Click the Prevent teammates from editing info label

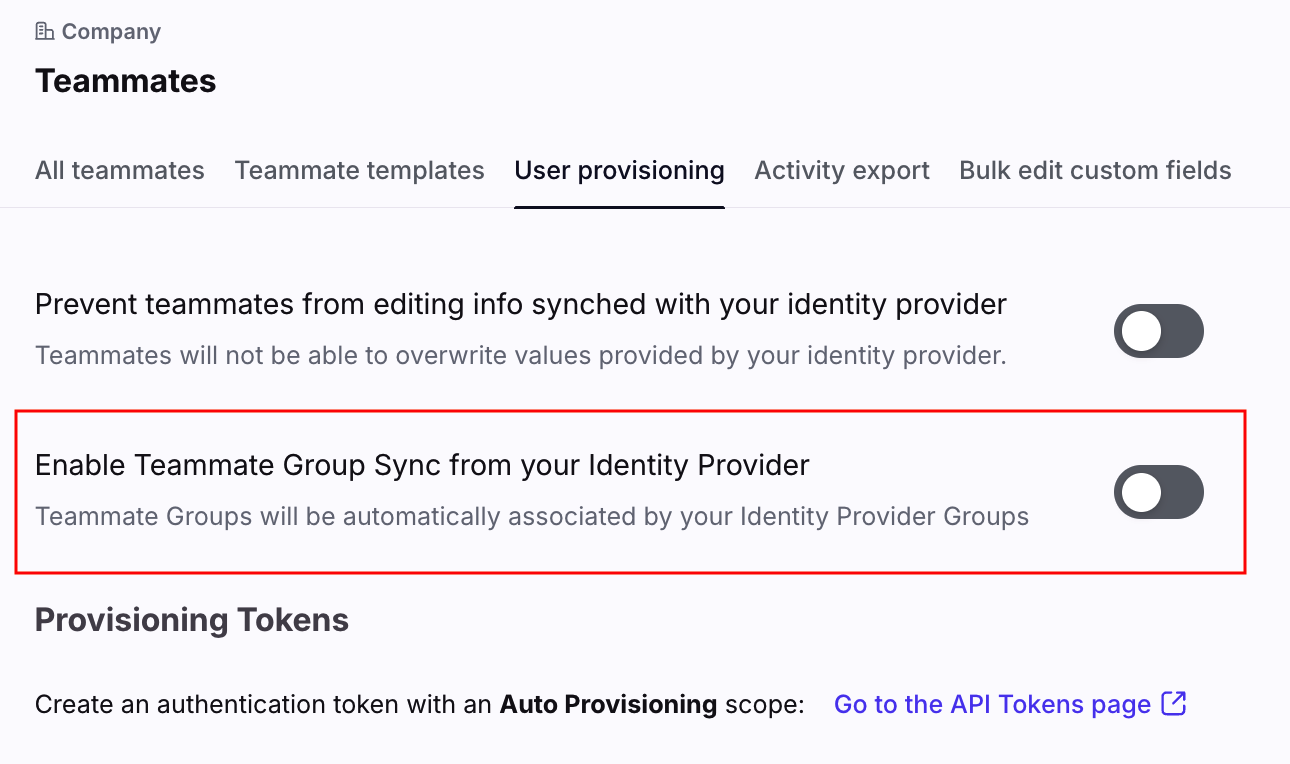(520, 304)
